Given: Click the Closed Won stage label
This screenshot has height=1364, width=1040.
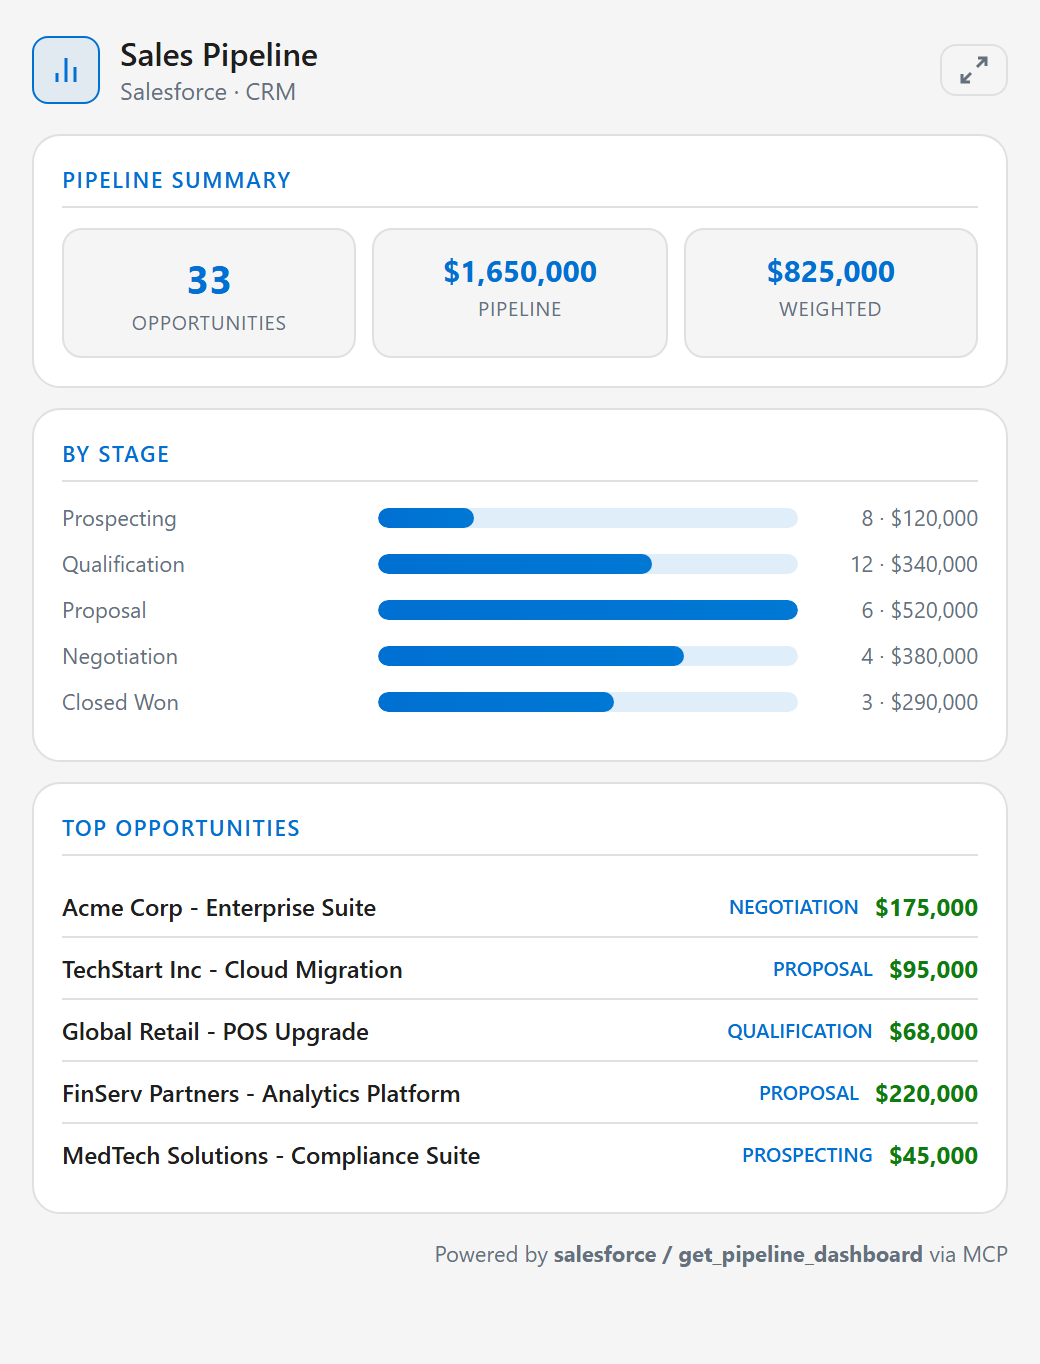Looking at the screenshot, I should click(x=120, y=703).
